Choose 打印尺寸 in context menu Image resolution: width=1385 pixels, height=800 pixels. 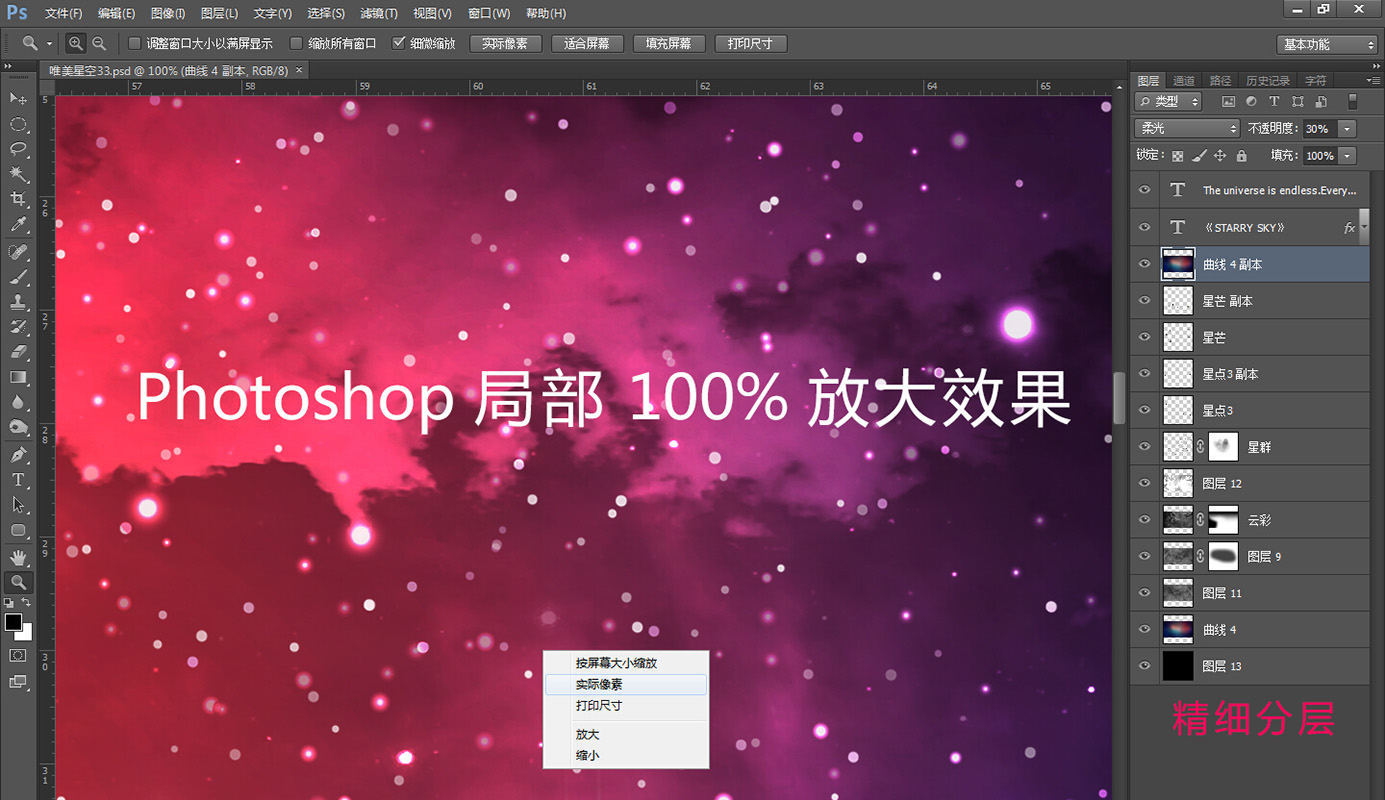click(x=626, y=705)
